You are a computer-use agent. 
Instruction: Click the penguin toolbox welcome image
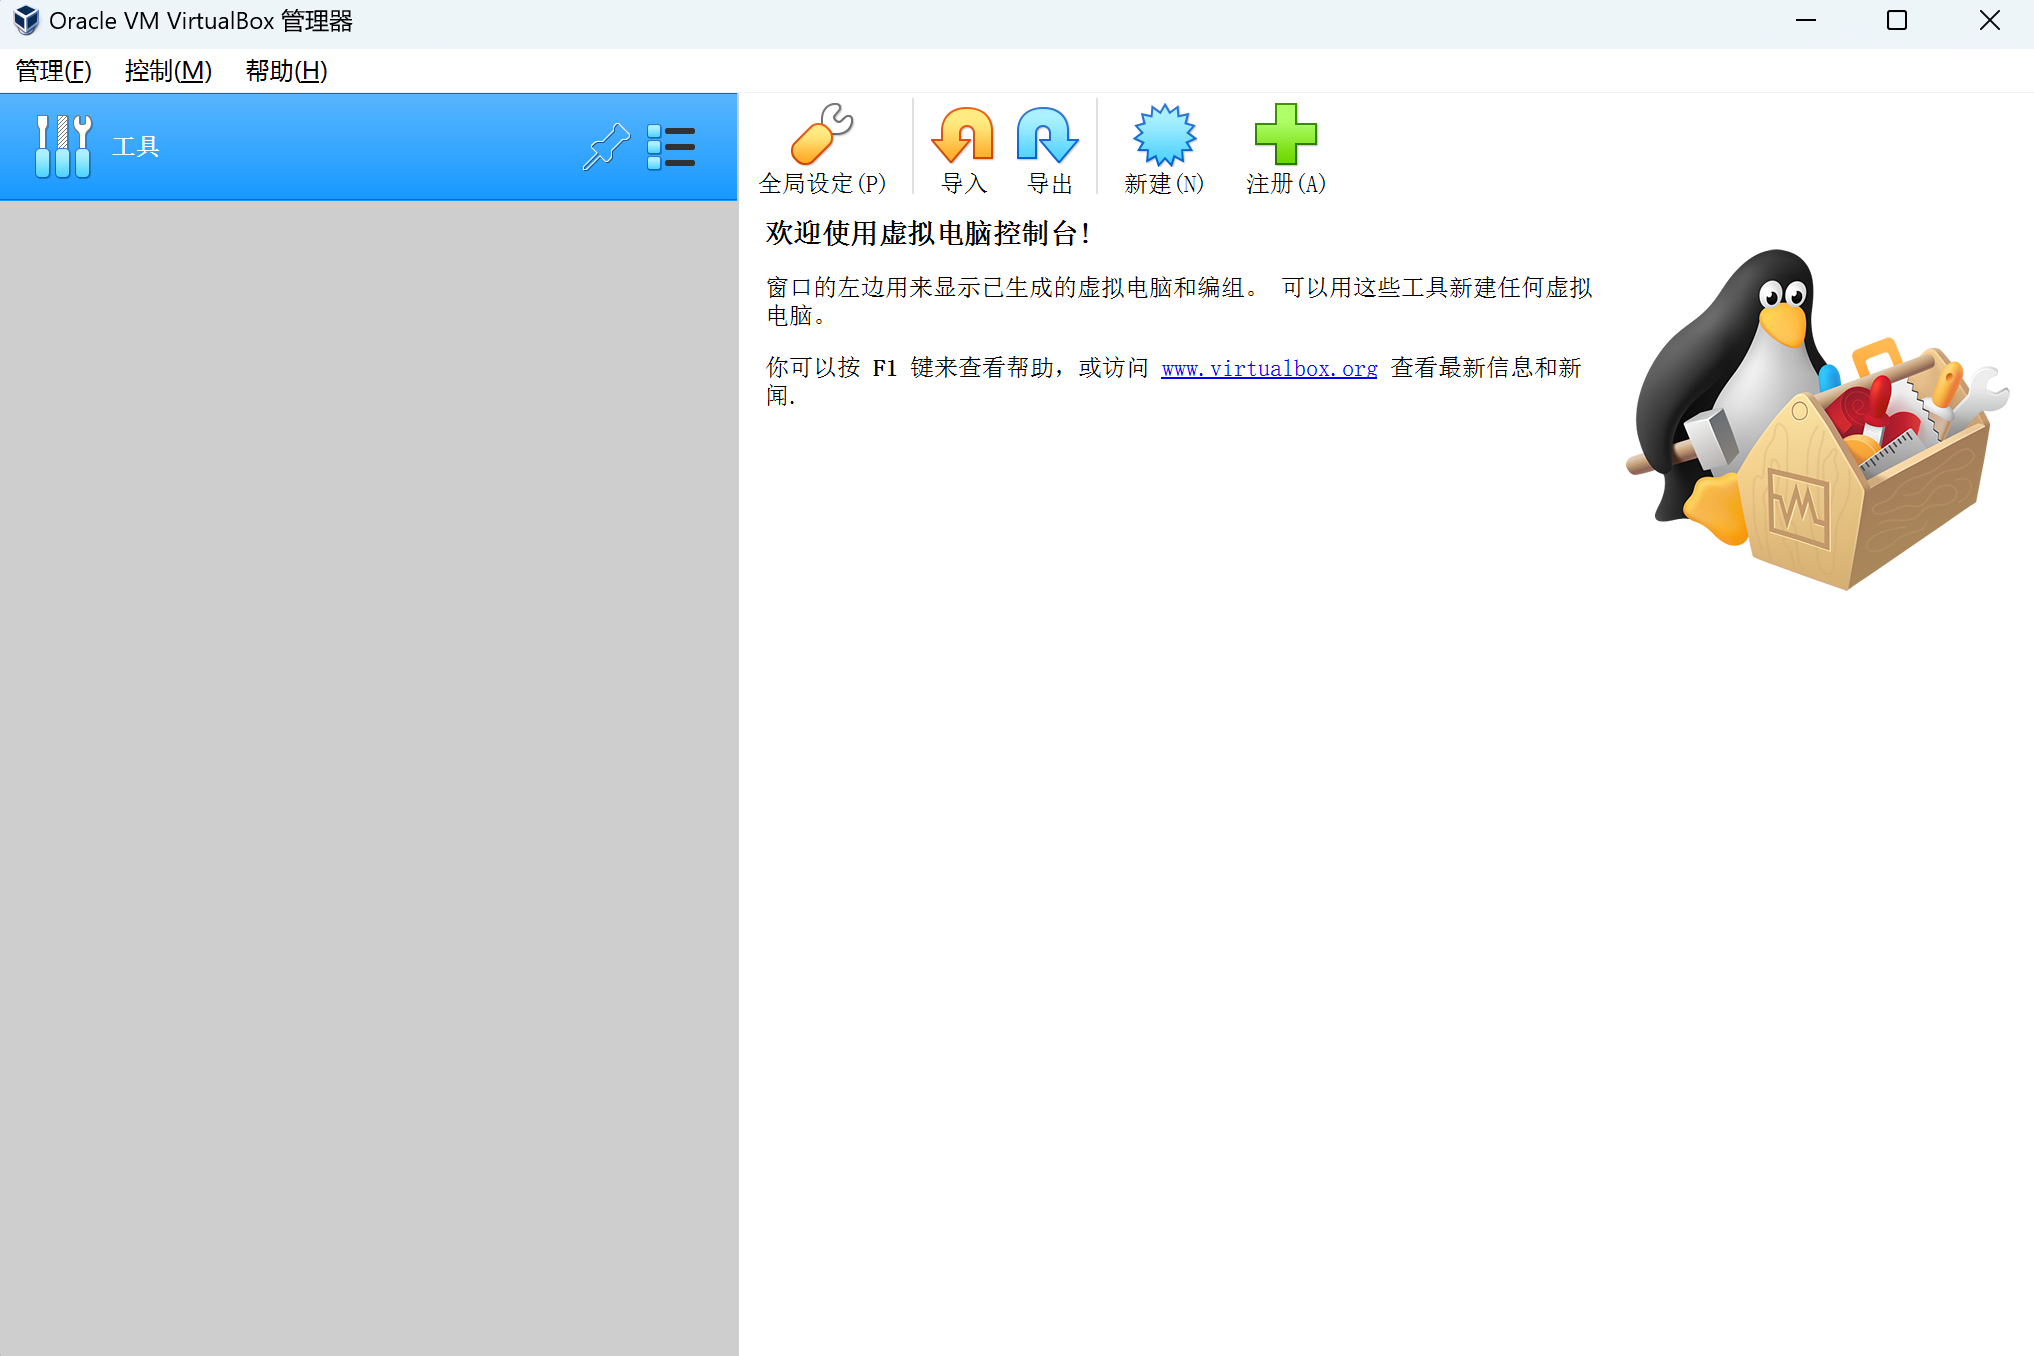pyautogui.click(x=1816, y=419)
